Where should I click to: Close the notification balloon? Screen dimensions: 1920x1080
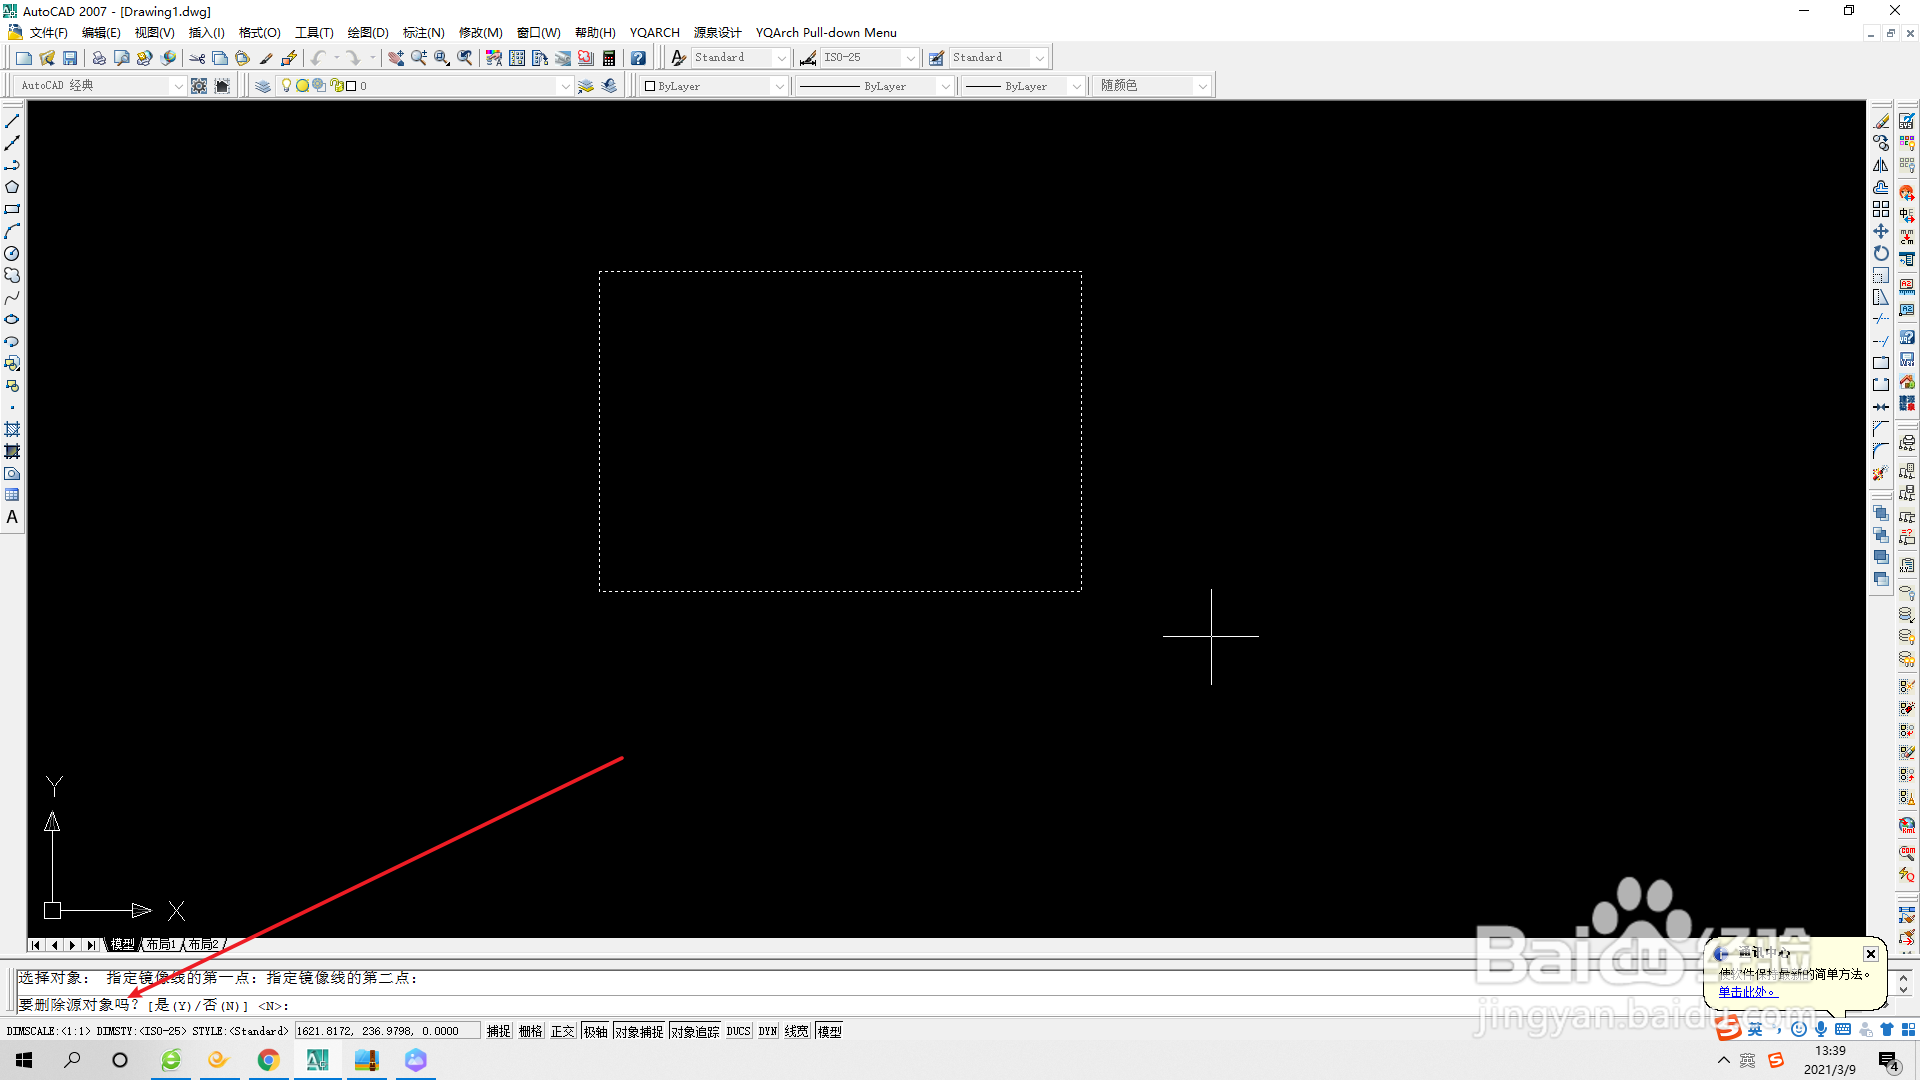[x=1870, y=954]
